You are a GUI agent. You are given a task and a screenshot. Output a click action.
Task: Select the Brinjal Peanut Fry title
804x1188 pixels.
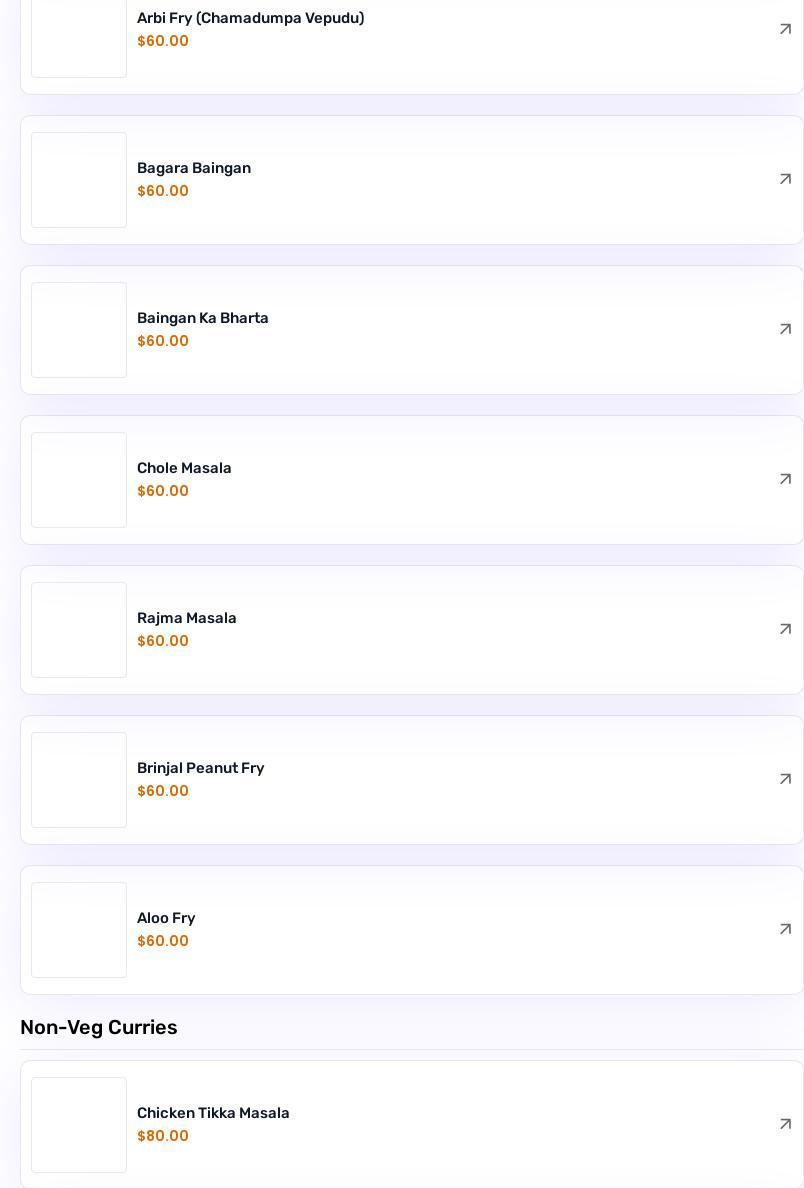pos(200,768)
